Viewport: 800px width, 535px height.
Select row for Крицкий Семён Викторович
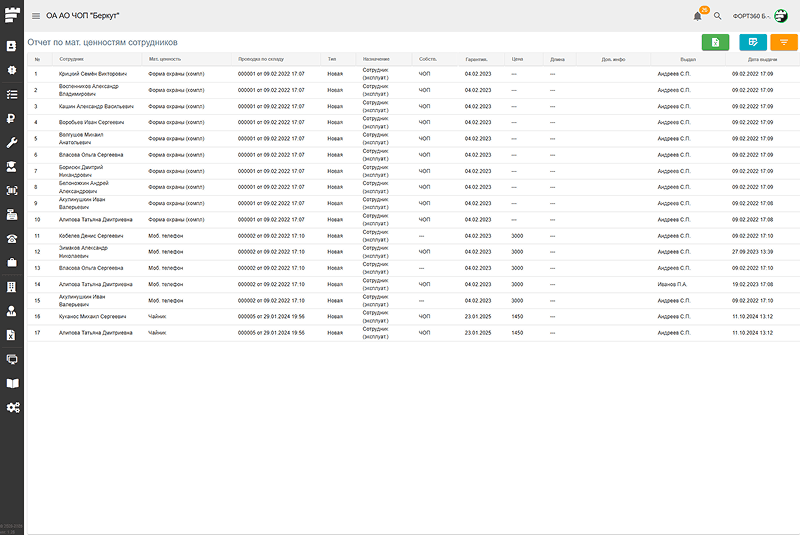tap(92, 74)
